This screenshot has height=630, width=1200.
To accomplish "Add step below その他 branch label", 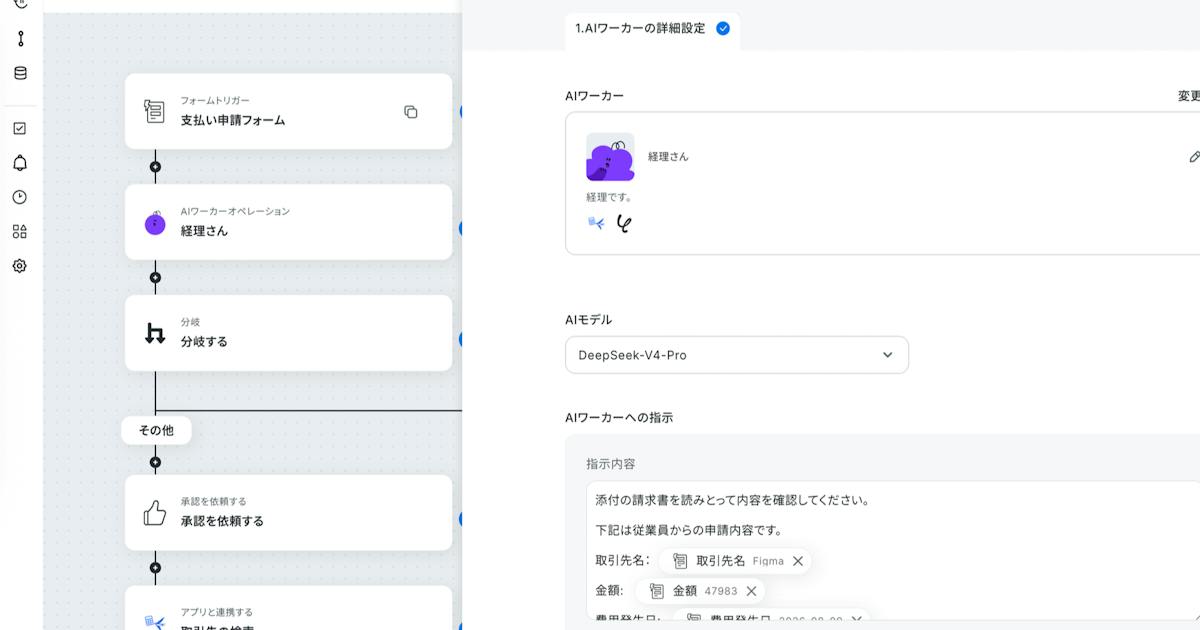I will coord(155,462).
